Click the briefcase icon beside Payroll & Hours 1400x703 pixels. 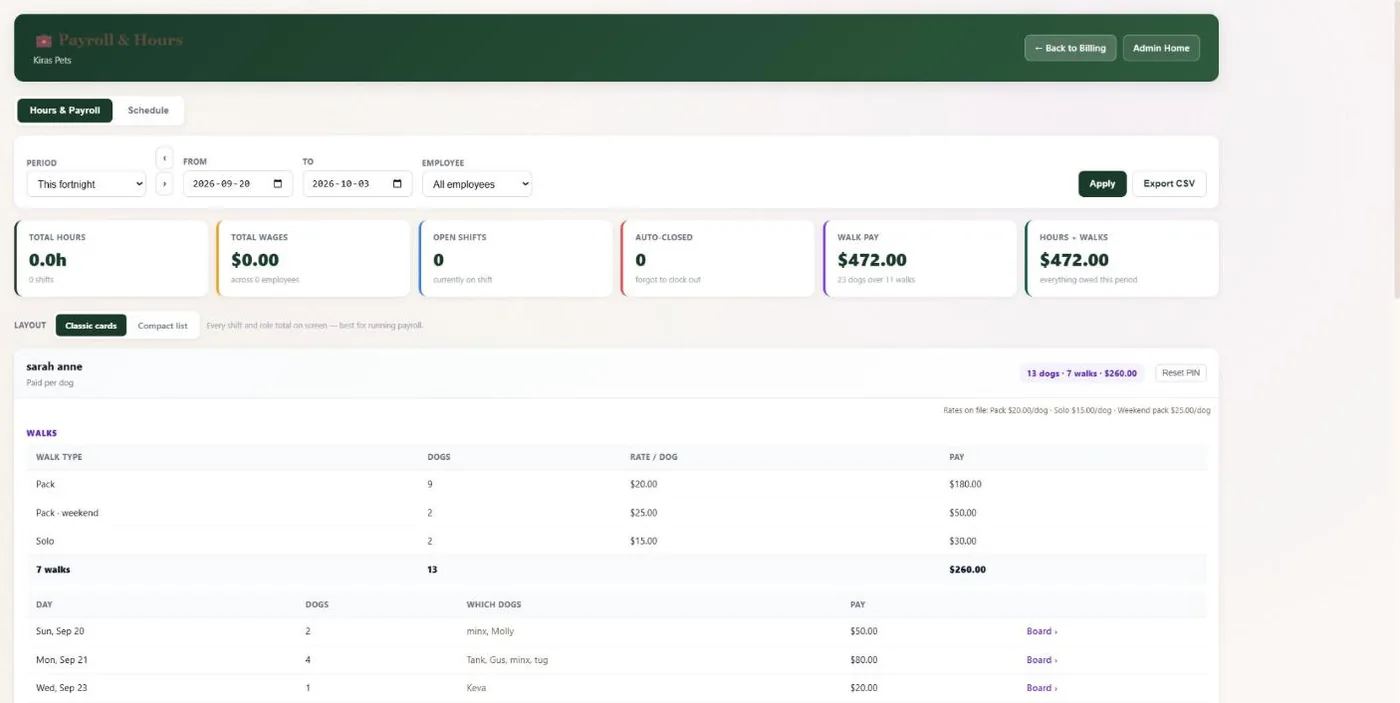(x=43, y=41)
